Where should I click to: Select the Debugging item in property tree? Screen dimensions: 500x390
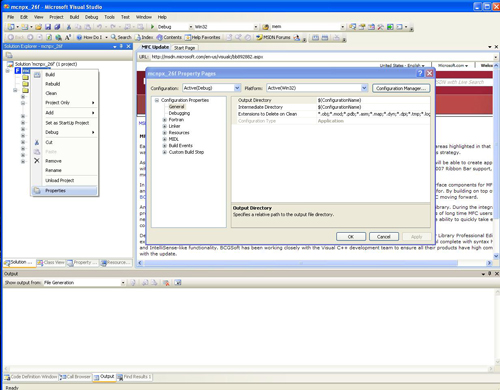pos(179,113)
